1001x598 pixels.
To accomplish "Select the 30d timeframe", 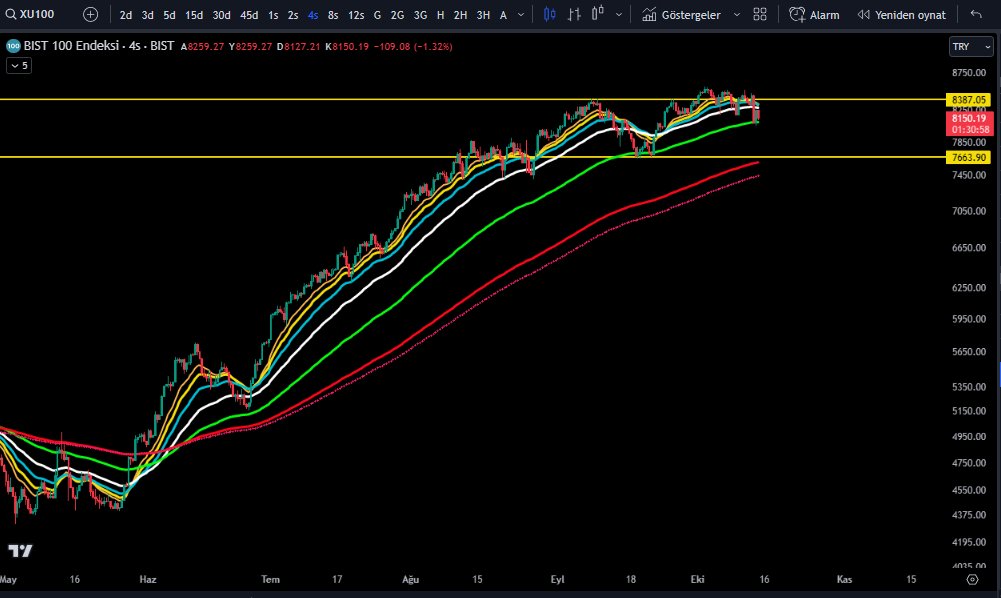I will 222,15.
